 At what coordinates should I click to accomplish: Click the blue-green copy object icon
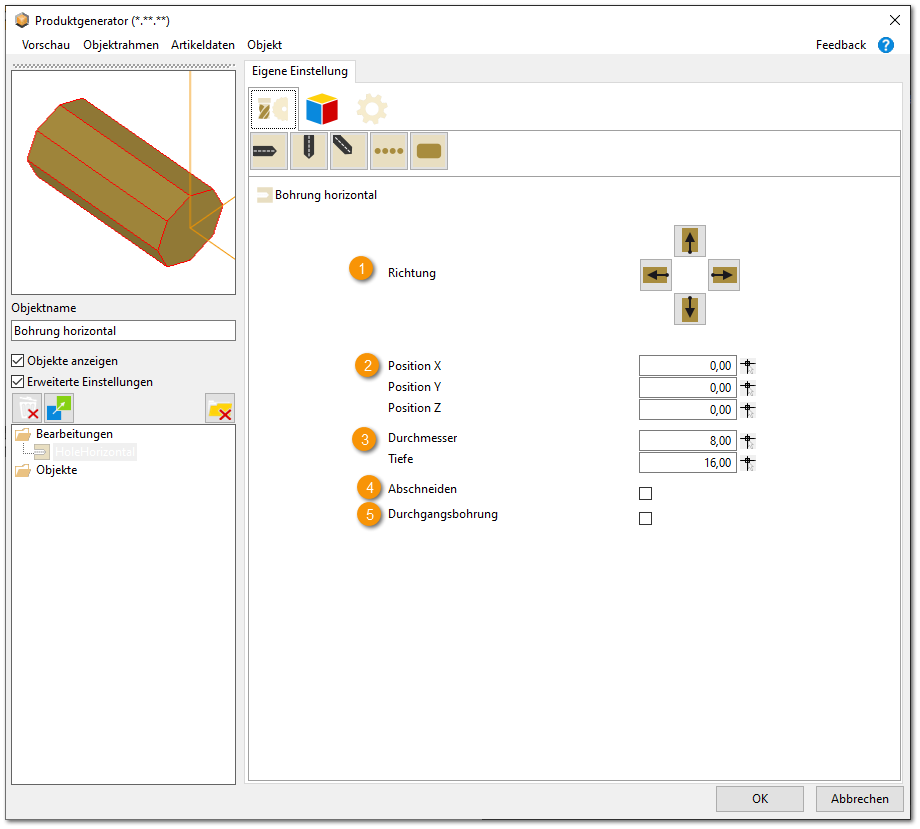pyautogui.click(x=60, y=408)
